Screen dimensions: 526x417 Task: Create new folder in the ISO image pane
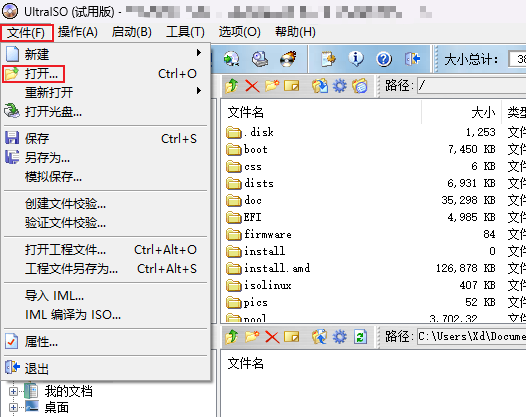[272, 86]
